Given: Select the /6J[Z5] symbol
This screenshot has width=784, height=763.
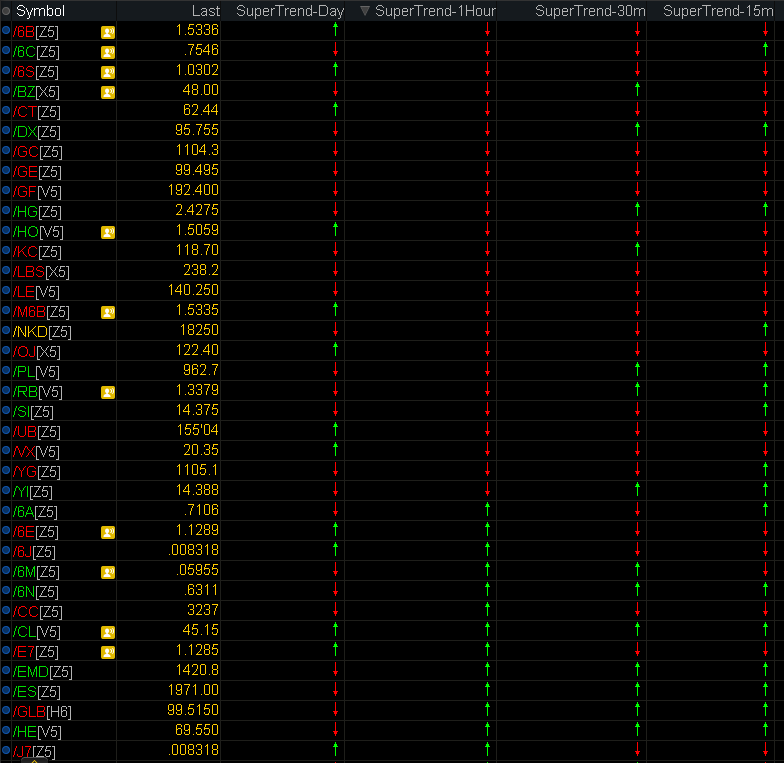Looking at the screenshot, I should pyautogui.click(x=34, y=552).
